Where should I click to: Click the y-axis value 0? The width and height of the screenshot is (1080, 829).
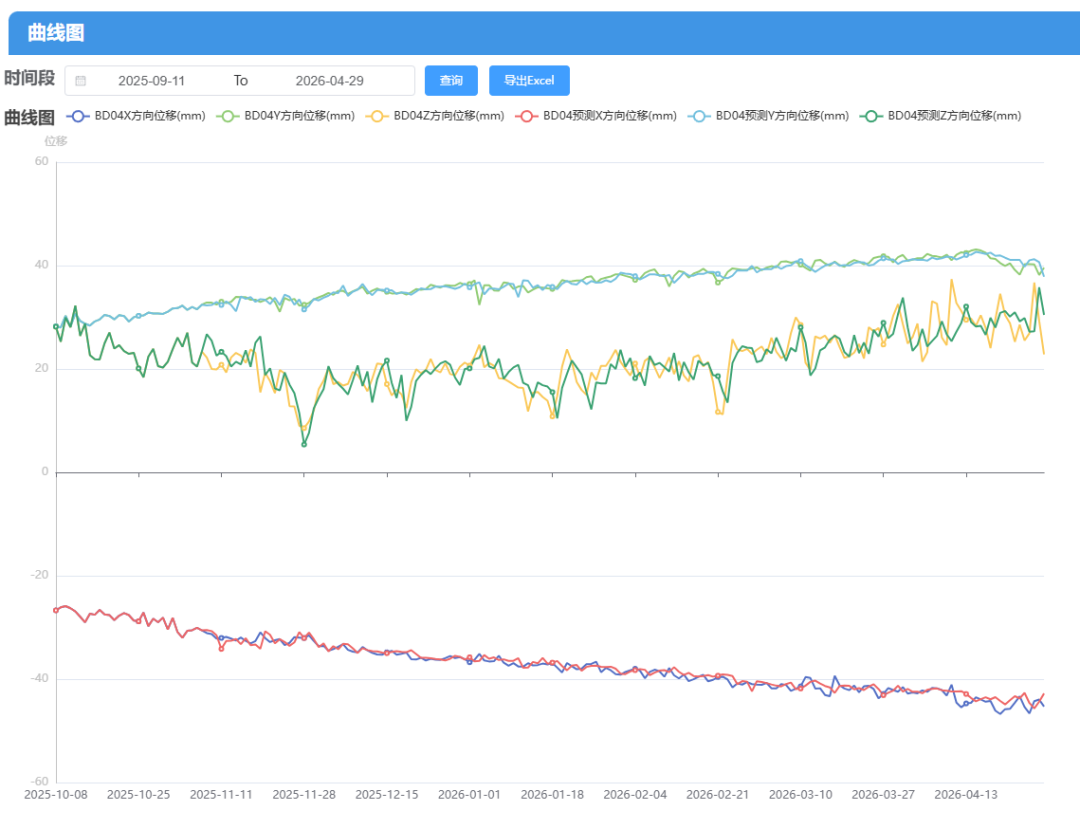point(45,472)
